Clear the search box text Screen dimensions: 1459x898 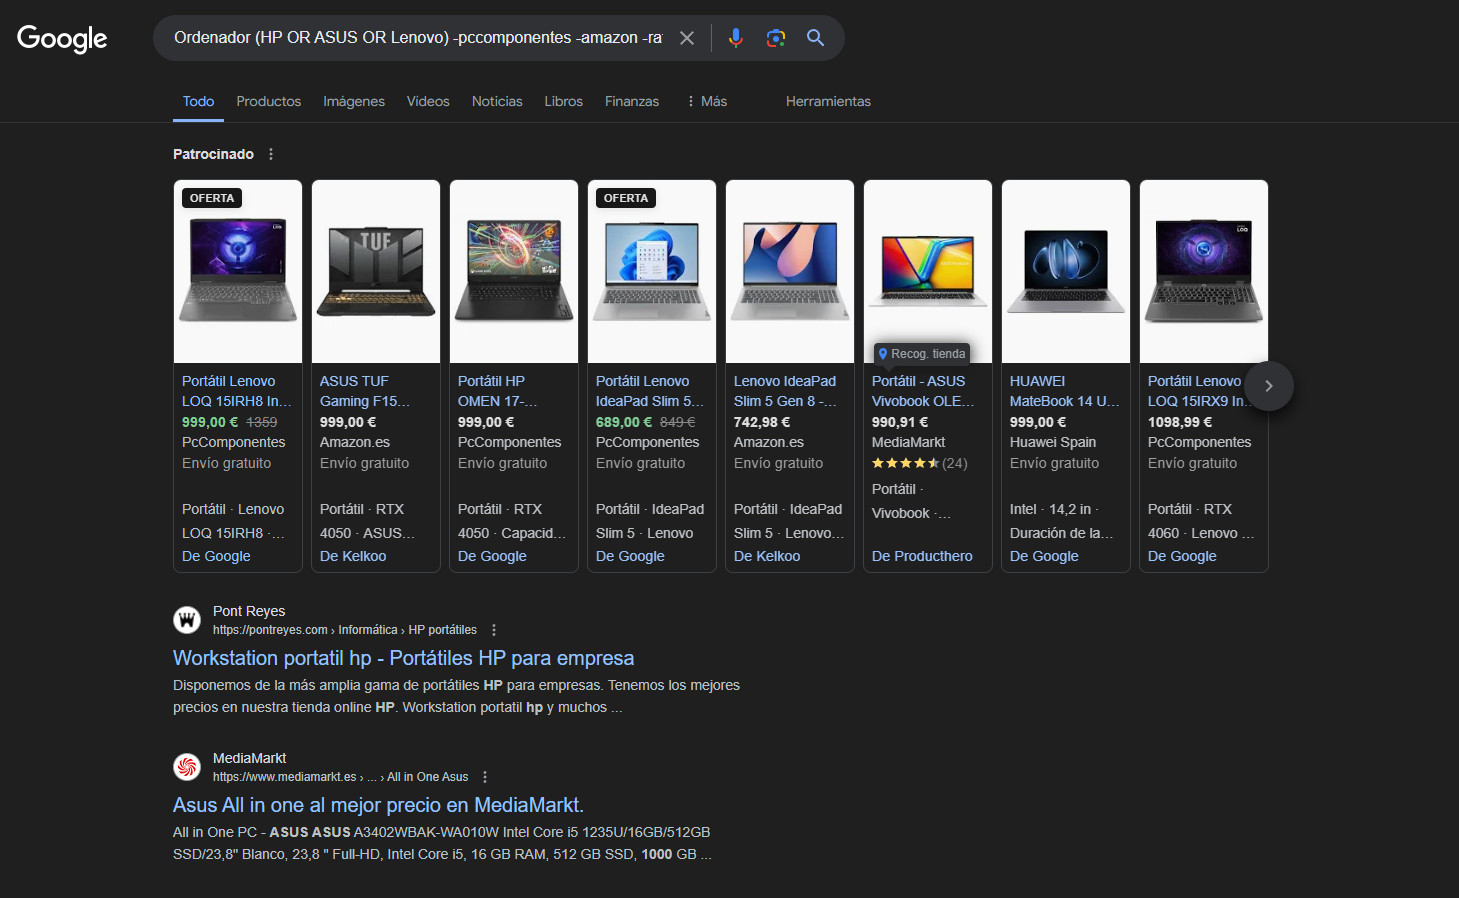pyautogui.click(x=687, y=38)
